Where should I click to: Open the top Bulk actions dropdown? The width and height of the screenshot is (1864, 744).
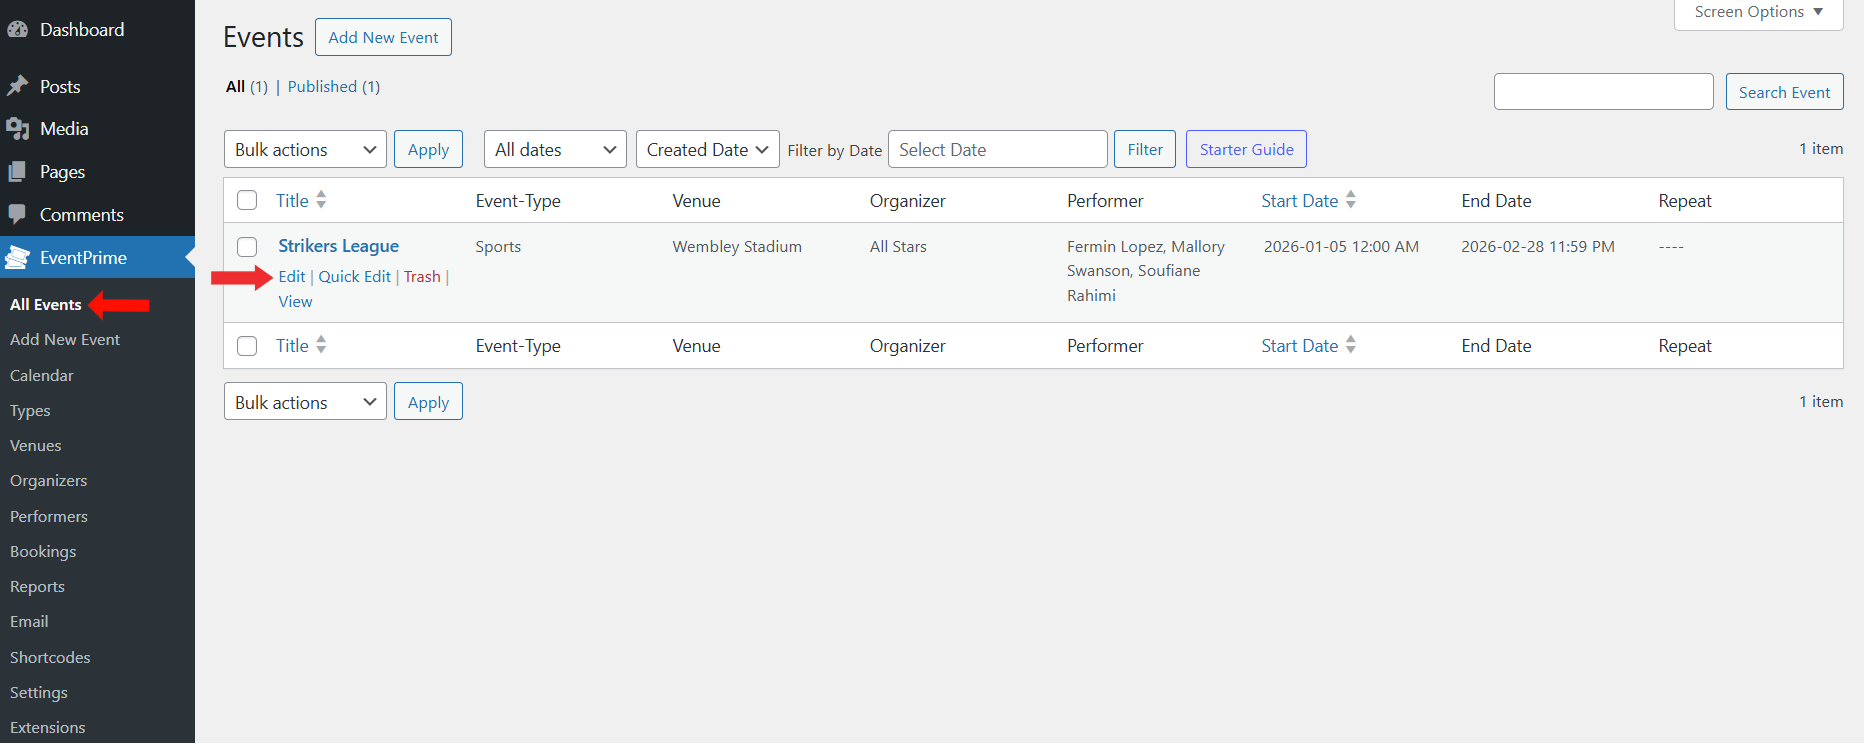coord(305,150)
